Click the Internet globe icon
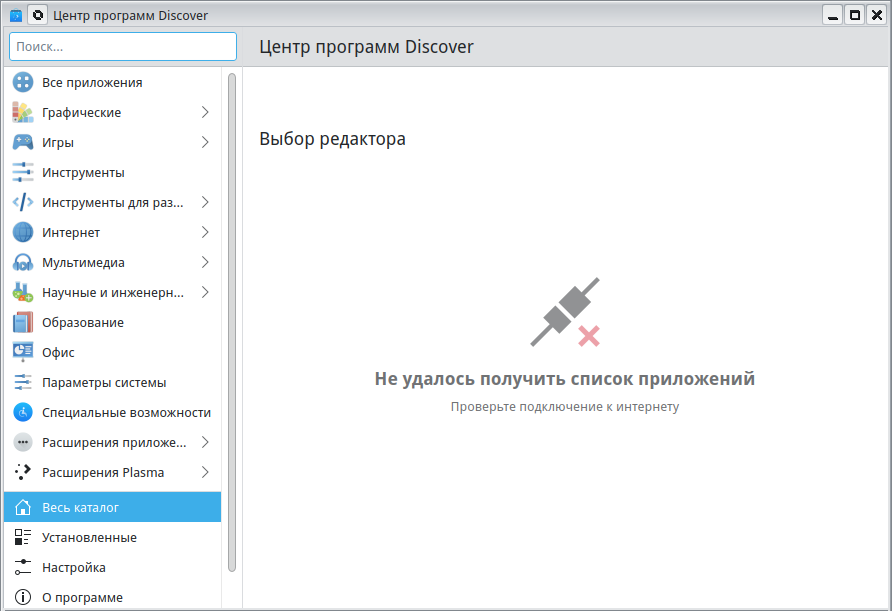 tap(23, 233)
